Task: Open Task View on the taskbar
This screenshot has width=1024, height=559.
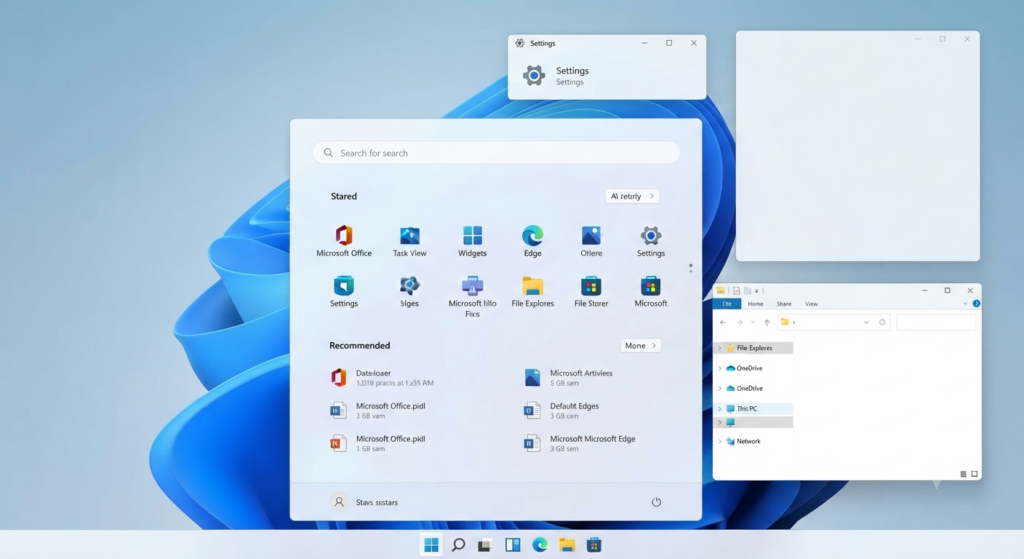Action: click(485, 545)
